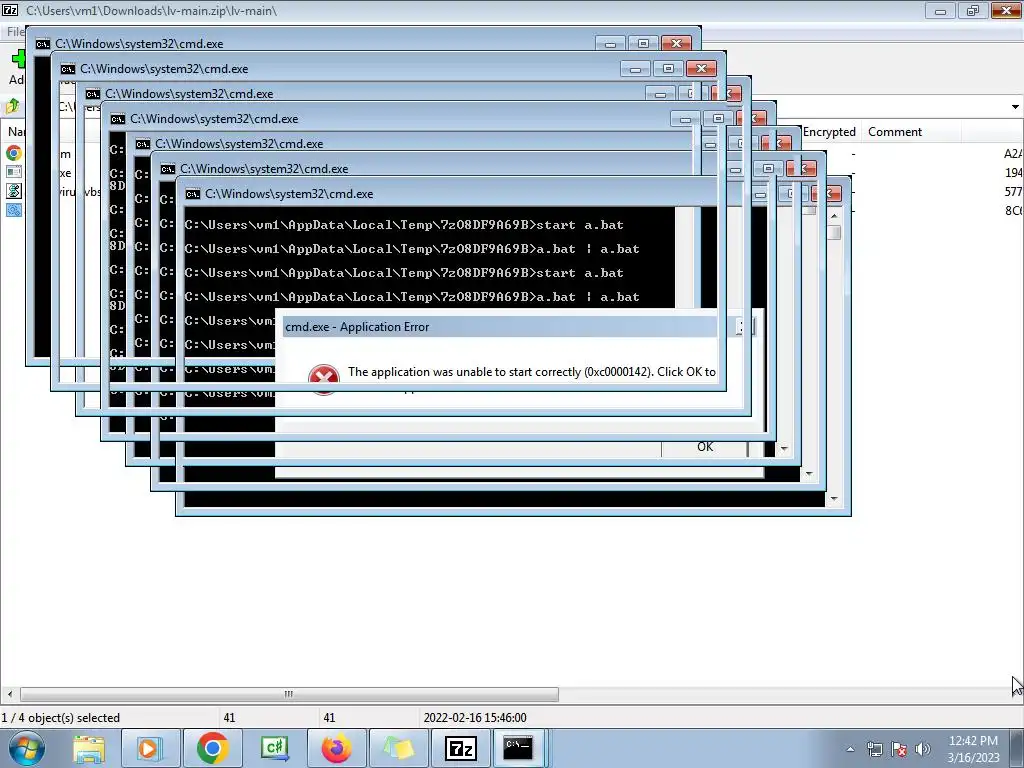The width and height of the screenshot is (1024, 768).
Task: Open the network tray icon
Action: 874,749
